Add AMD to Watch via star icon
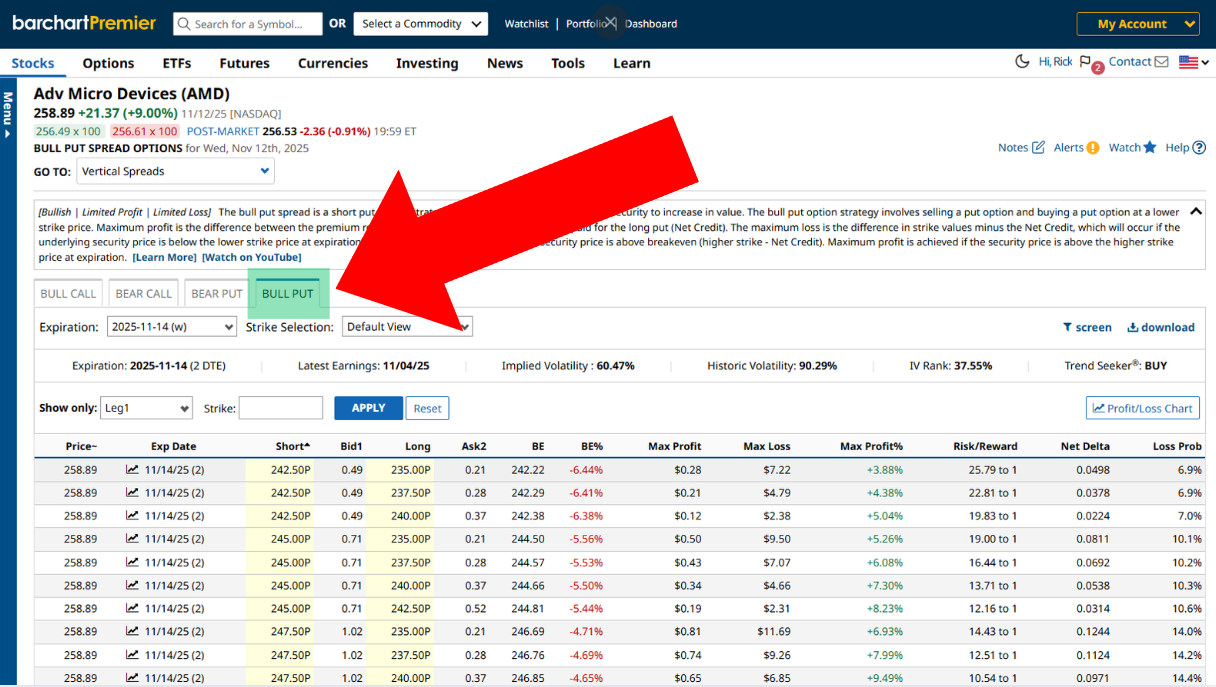The image size is (1216, 687). [x=1150, y=147]
